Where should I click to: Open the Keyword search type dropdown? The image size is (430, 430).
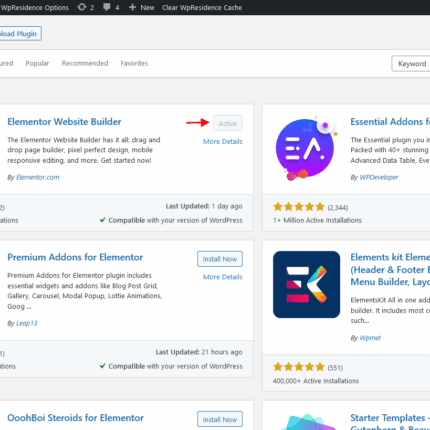coord(411,64)
